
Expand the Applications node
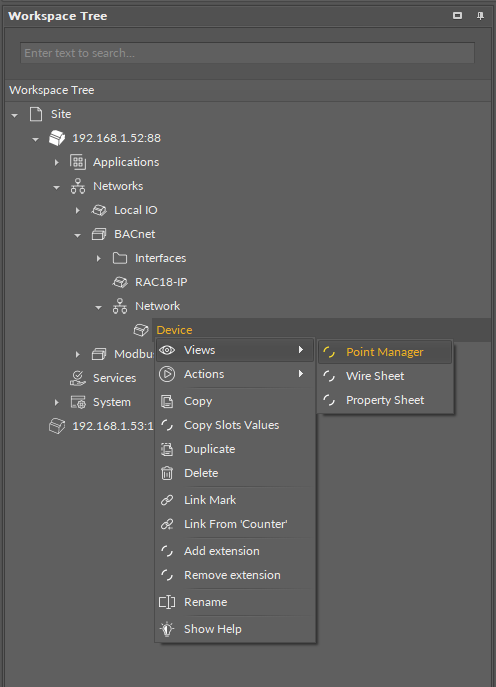[57, 163]
